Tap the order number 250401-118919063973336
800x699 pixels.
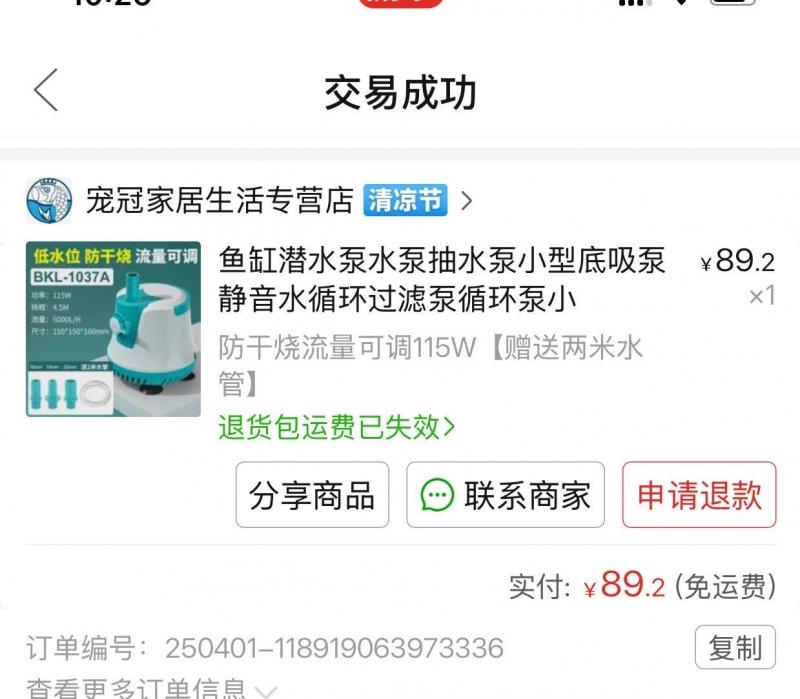[334, 648]
